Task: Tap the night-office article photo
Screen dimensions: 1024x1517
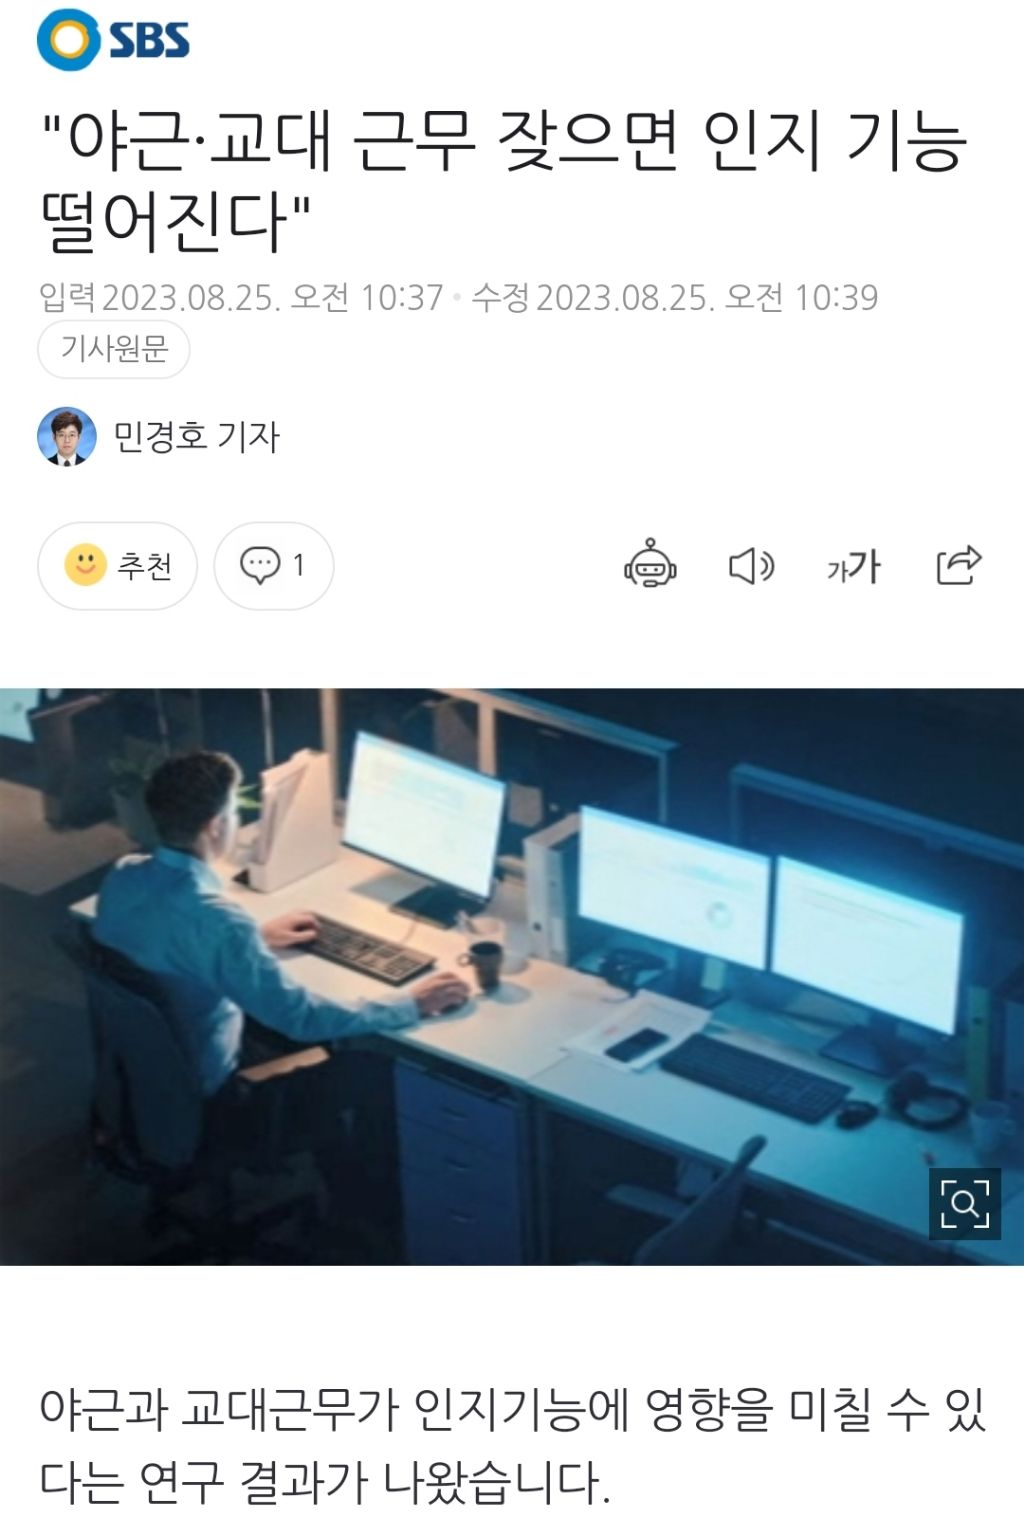Action: coord(512,976)
